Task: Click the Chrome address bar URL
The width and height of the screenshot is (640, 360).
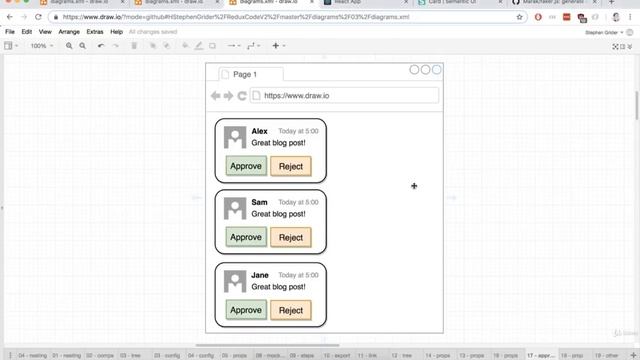Action: pos(236,17)
